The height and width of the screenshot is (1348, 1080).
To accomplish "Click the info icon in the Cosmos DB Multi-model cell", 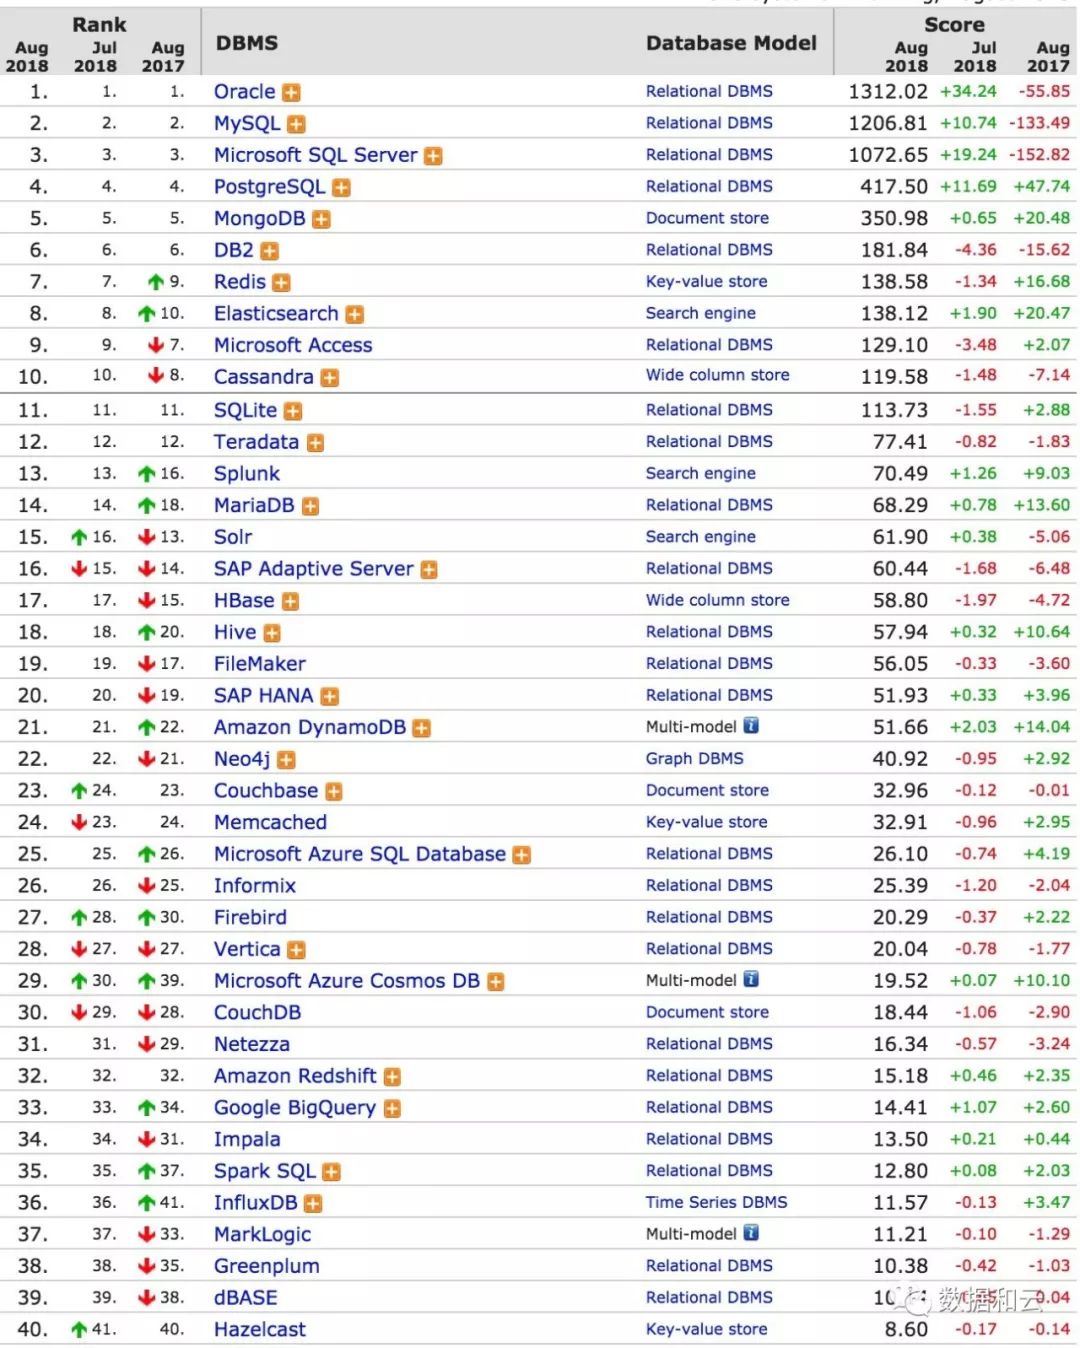I will click(751, 980).
